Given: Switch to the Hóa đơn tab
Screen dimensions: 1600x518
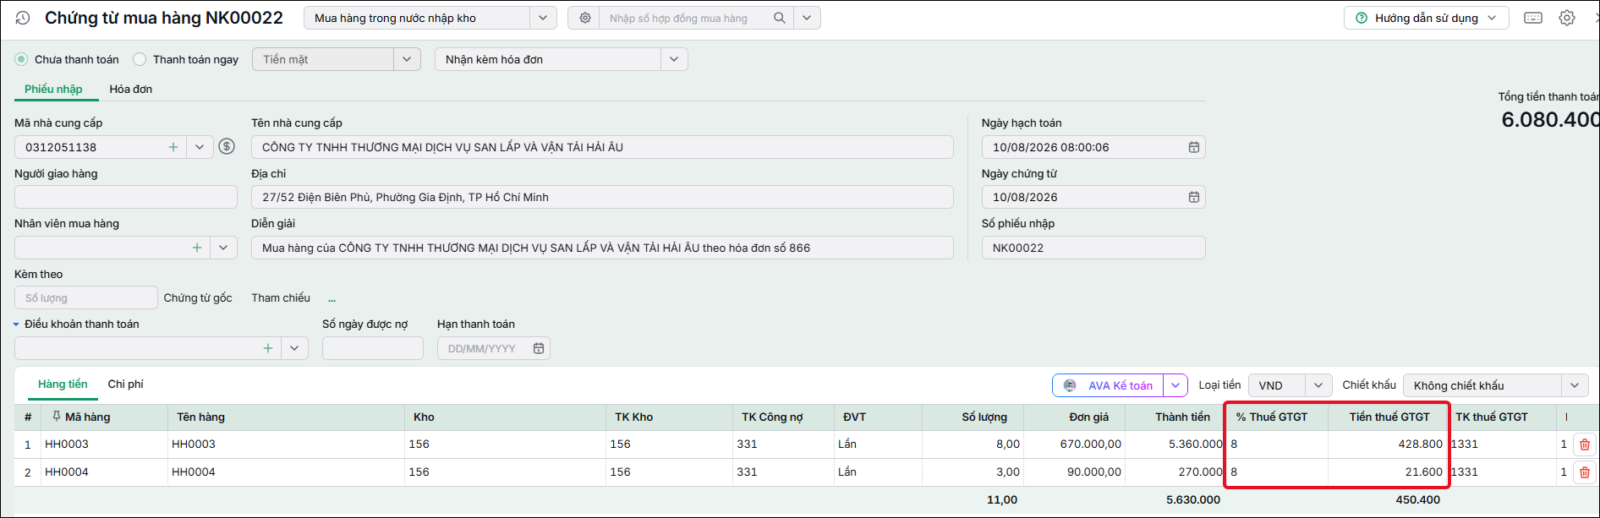Looking at the screenshot, I should 131,89.
